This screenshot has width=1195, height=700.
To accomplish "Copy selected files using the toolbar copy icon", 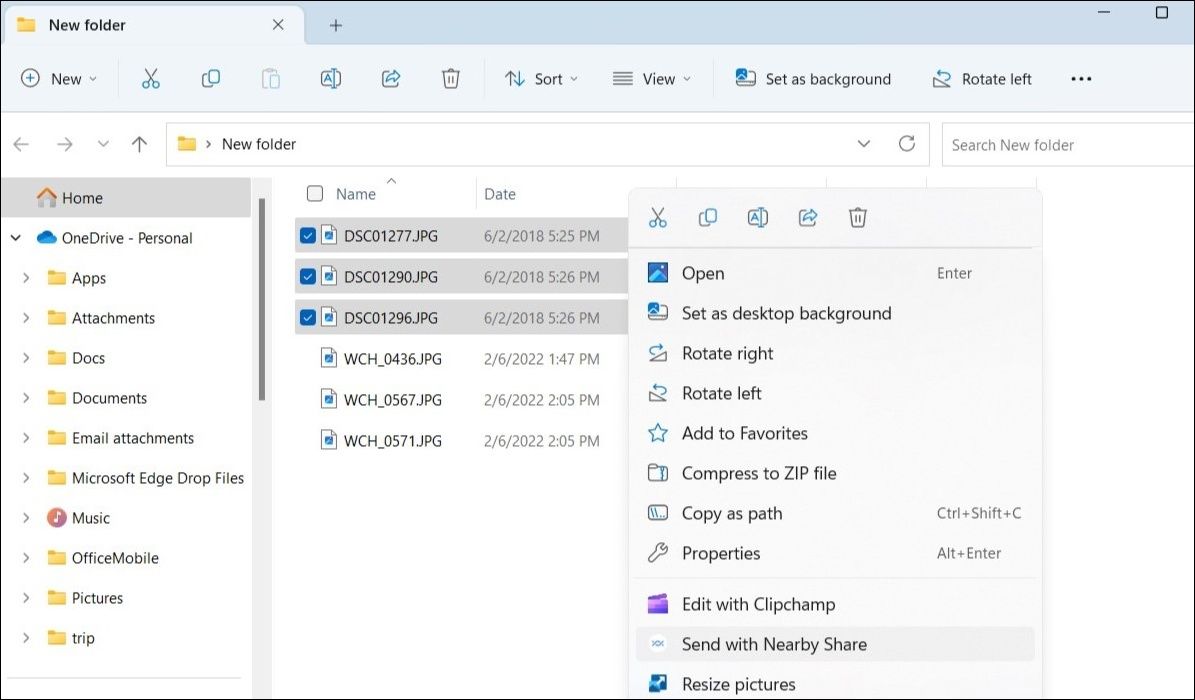I will pos(211,78).
